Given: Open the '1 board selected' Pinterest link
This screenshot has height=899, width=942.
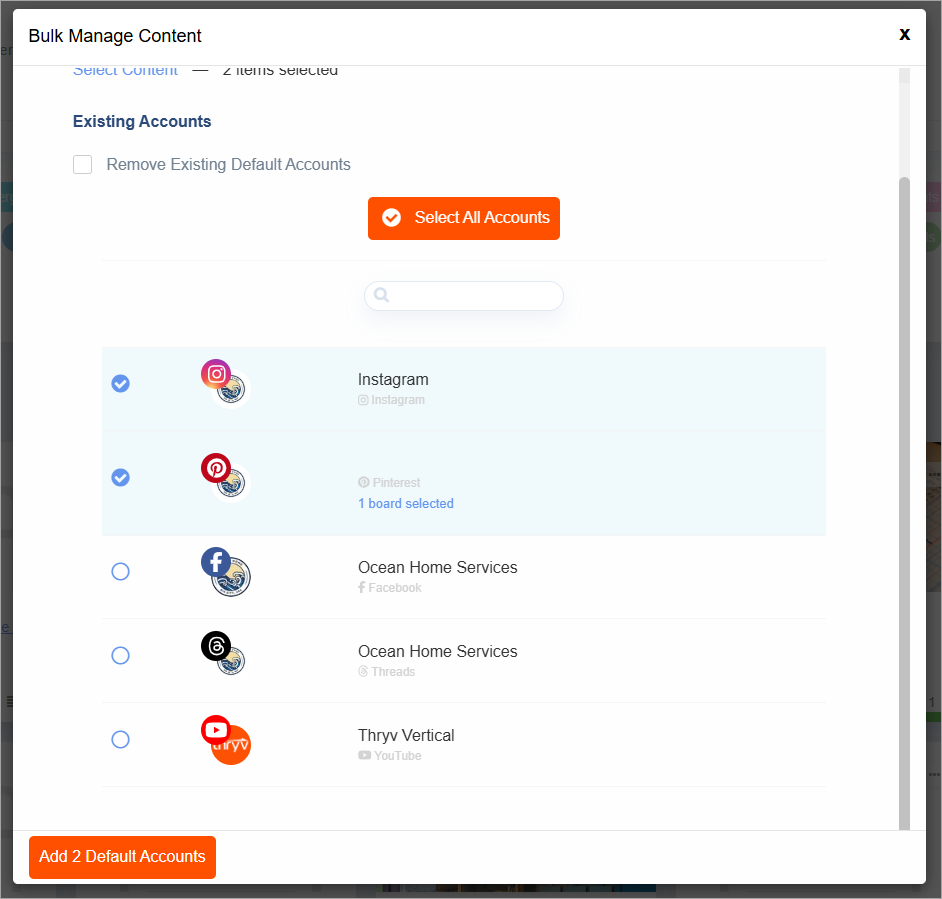Looking at the screenshot, I should coord(405,504).
